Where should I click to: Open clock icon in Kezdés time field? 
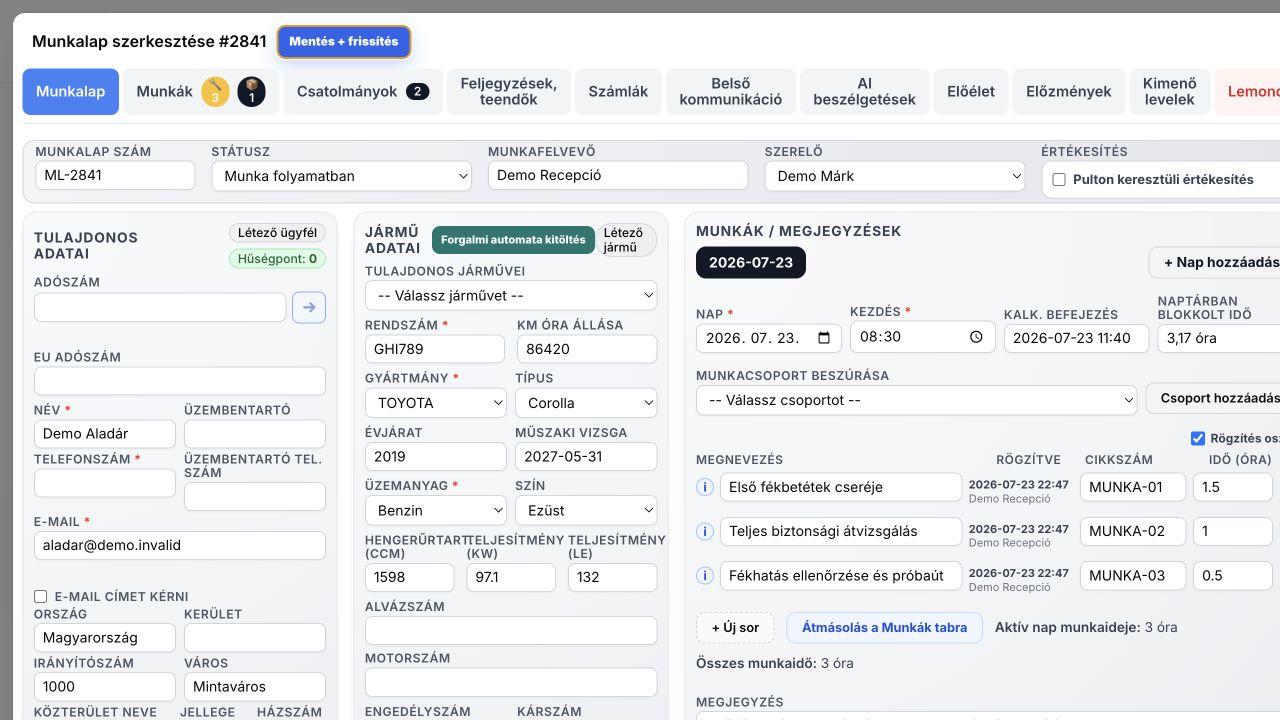(x=976, y=337)
